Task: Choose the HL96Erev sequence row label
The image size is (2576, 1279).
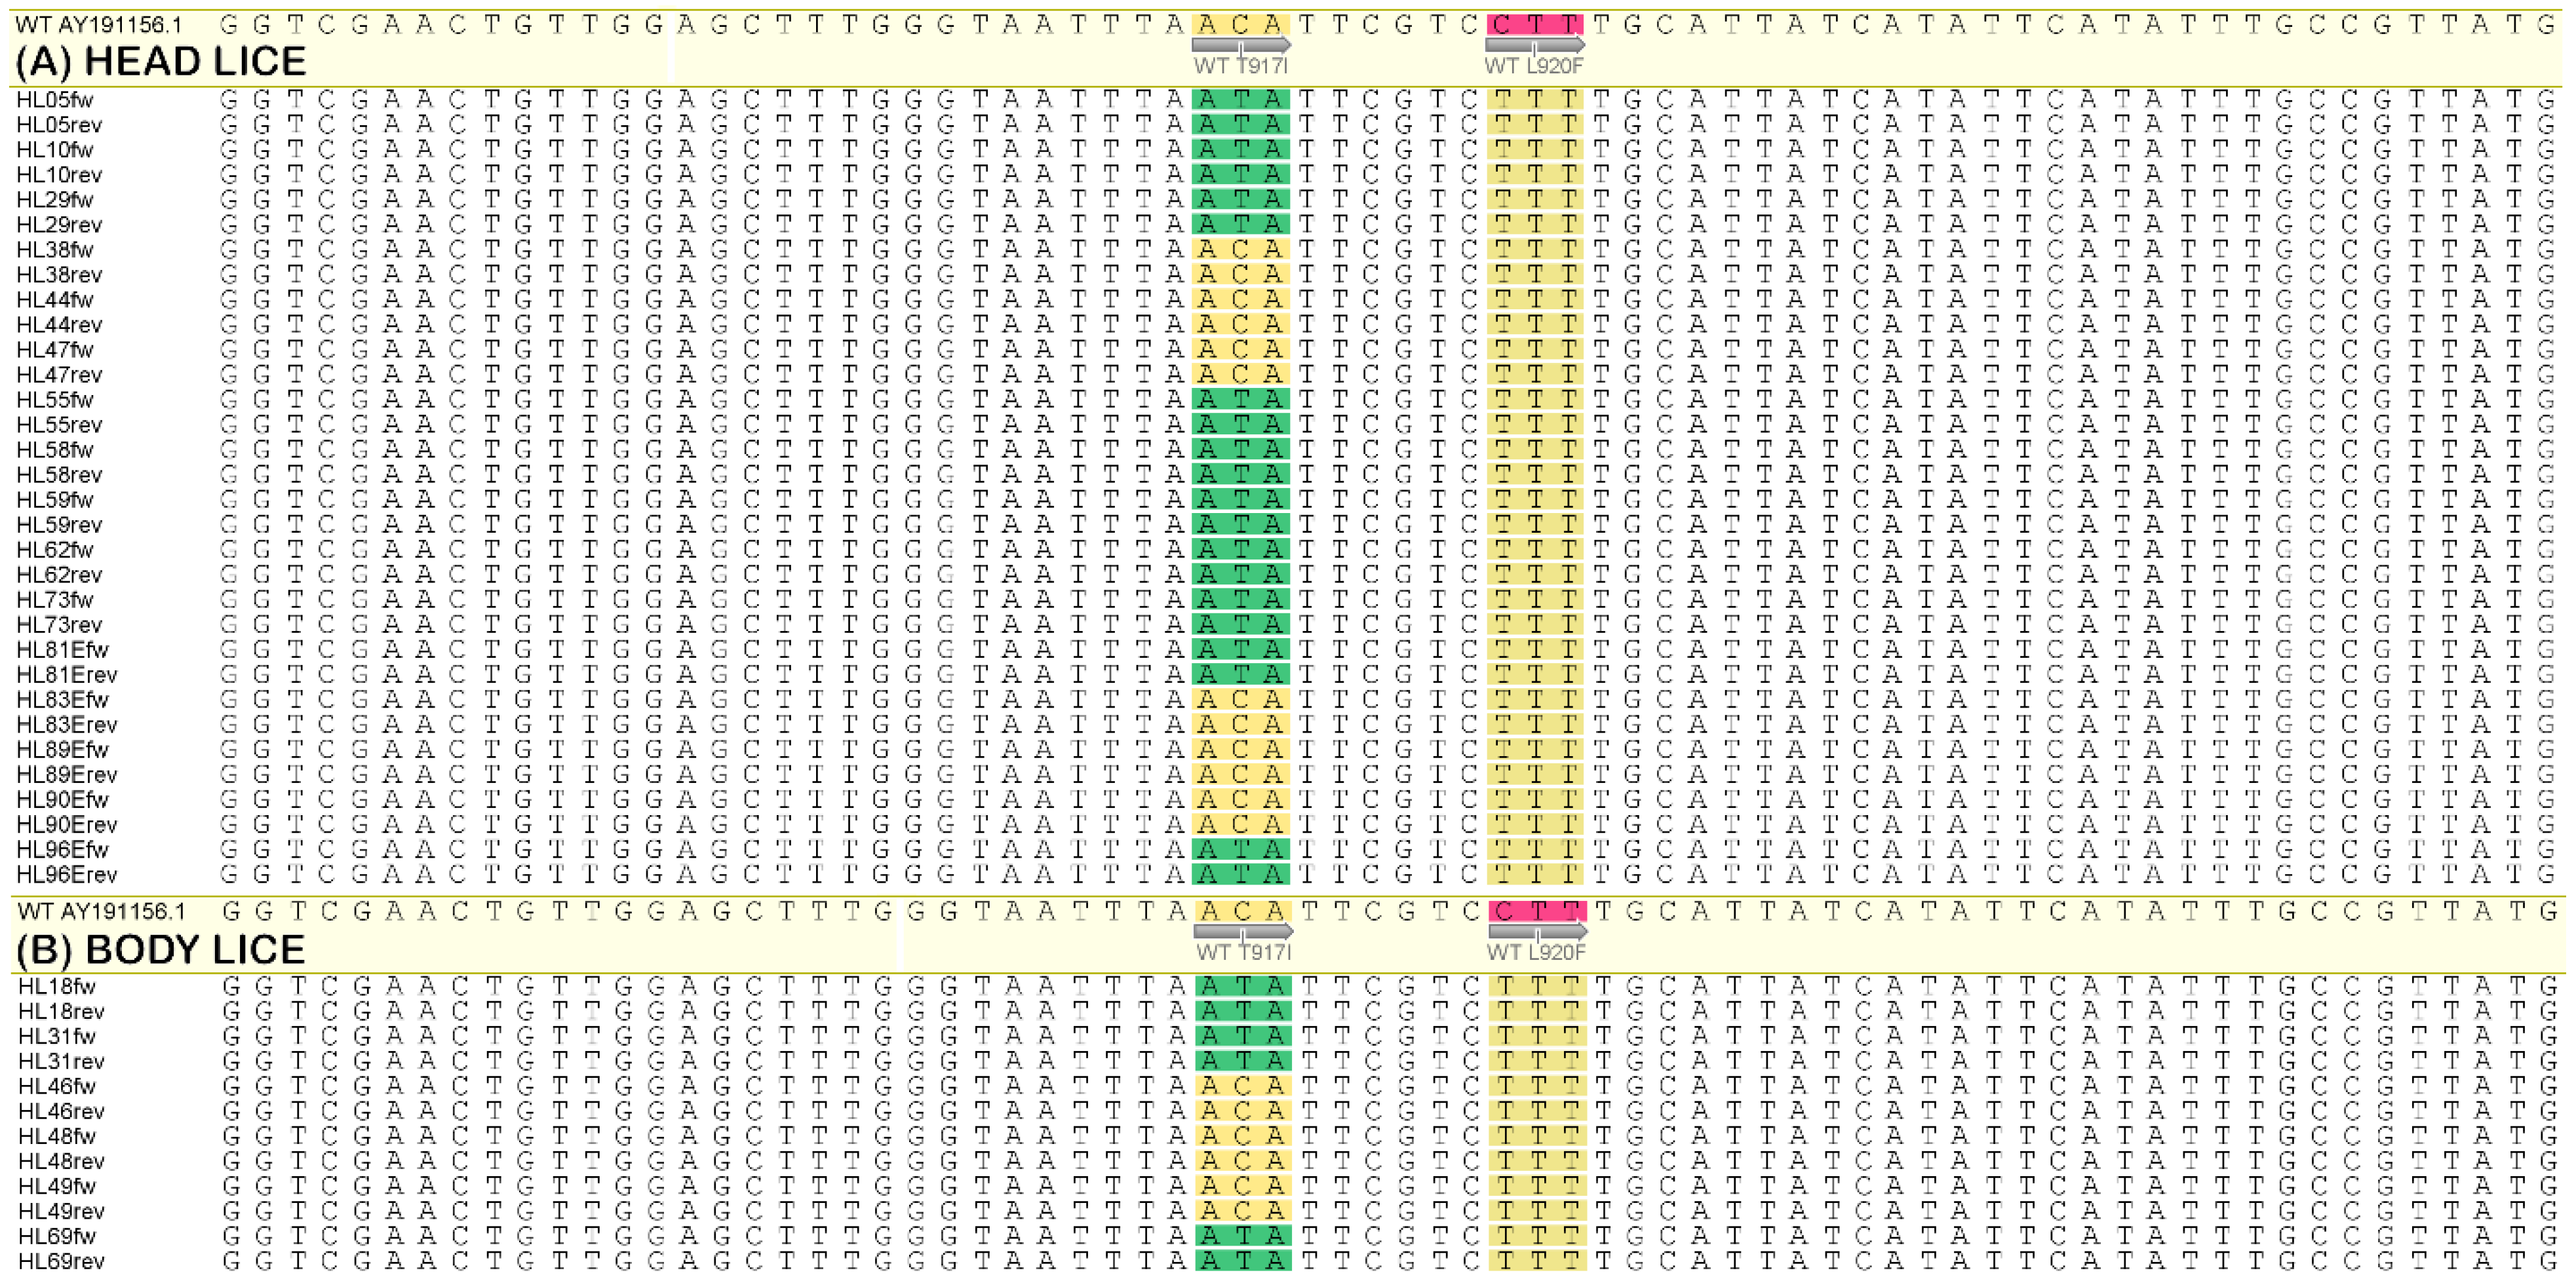Action: click(66, 875)
